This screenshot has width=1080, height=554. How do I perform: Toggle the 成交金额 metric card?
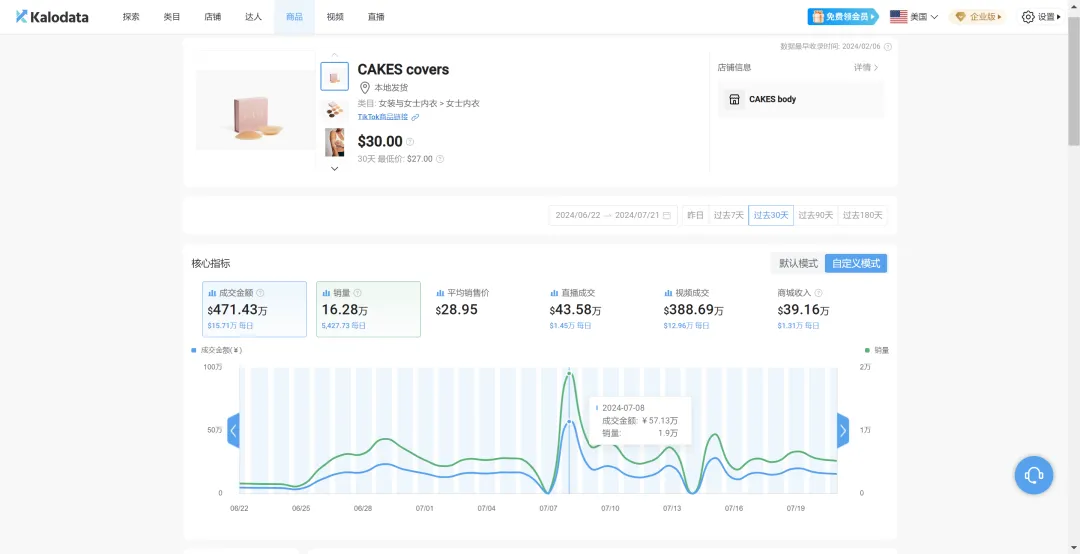tap(254, 309)
